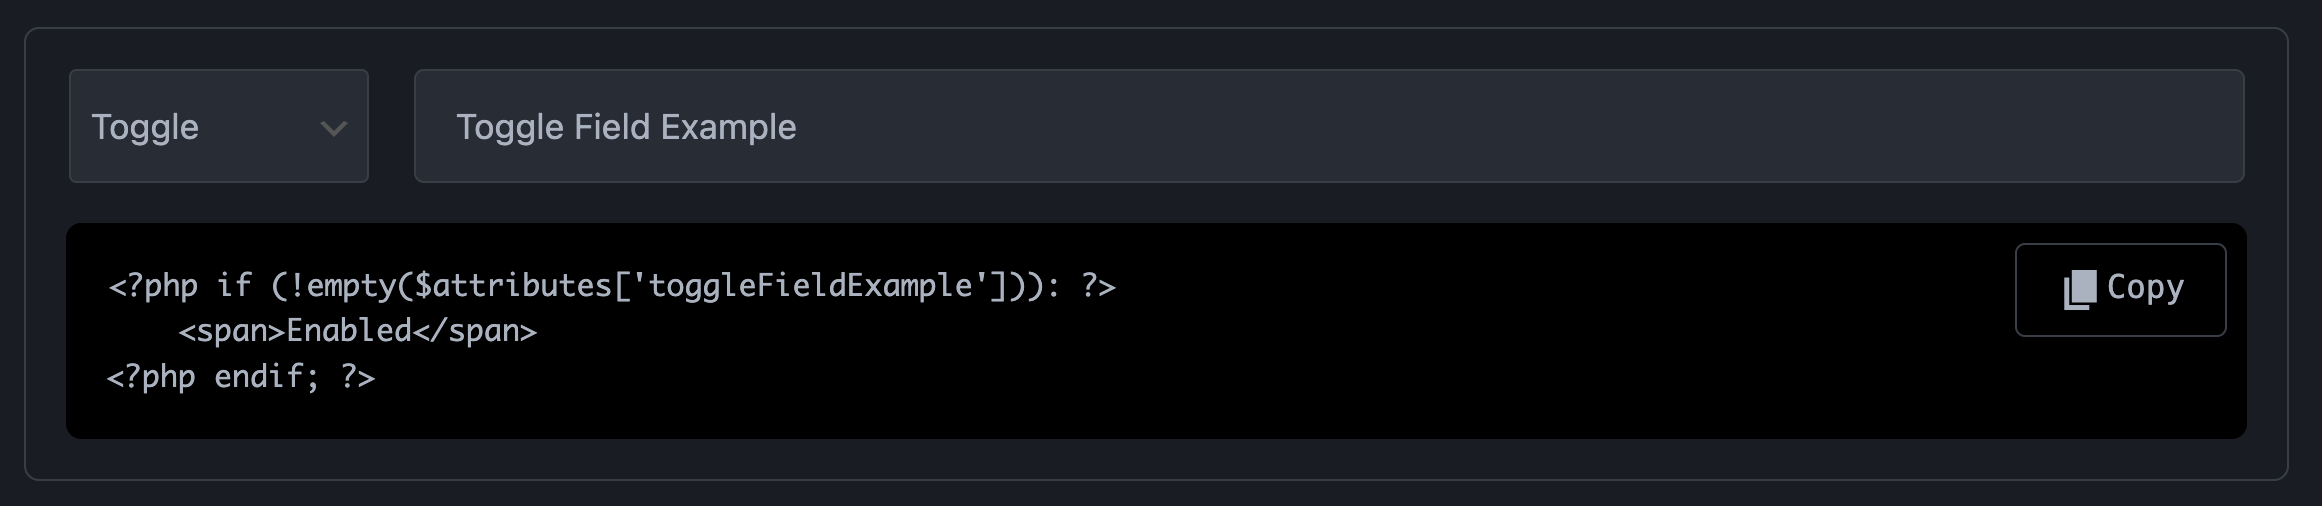Open the Toggle field type dropdown
2322x506 pixels.
pyautogui.click(x=218, y=127)
